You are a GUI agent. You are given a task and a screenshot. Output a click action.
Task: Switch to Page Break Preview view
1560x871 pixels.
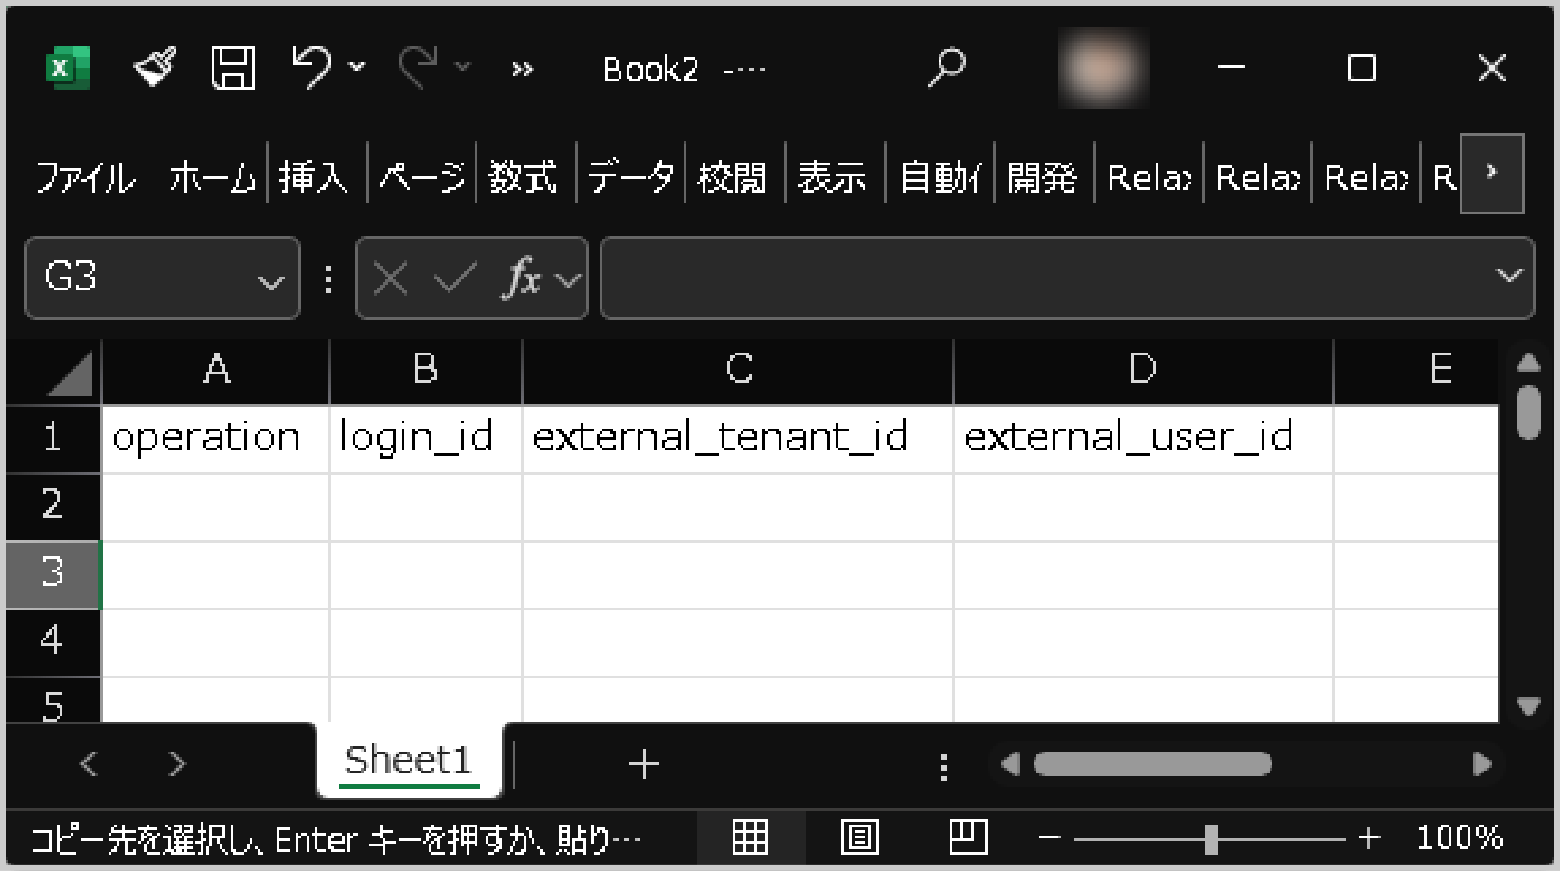(968, 838)
